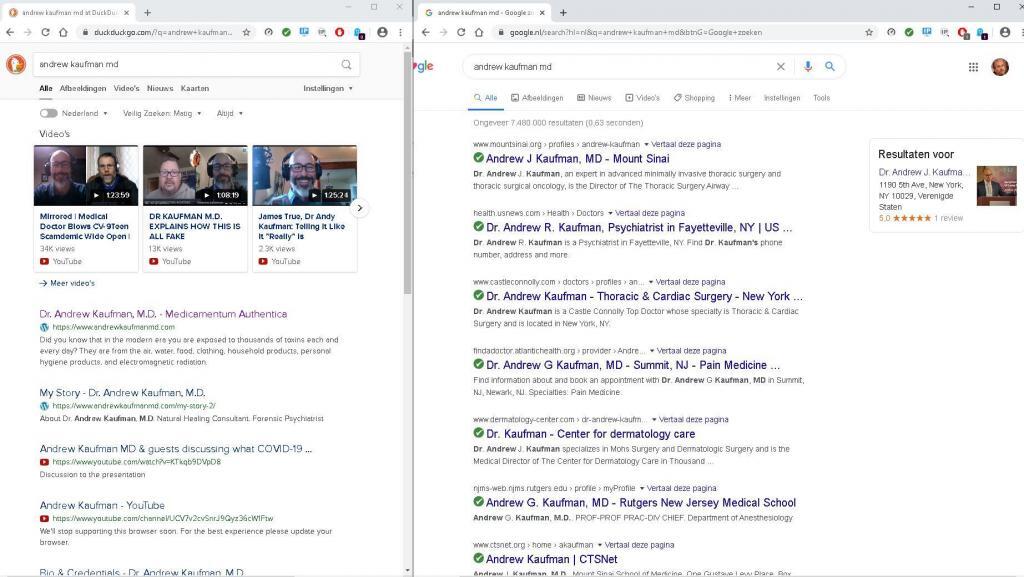Expand health.usnews.com result dropdown arrow
The image size is (1024, 577).
(x=611, y=213)
